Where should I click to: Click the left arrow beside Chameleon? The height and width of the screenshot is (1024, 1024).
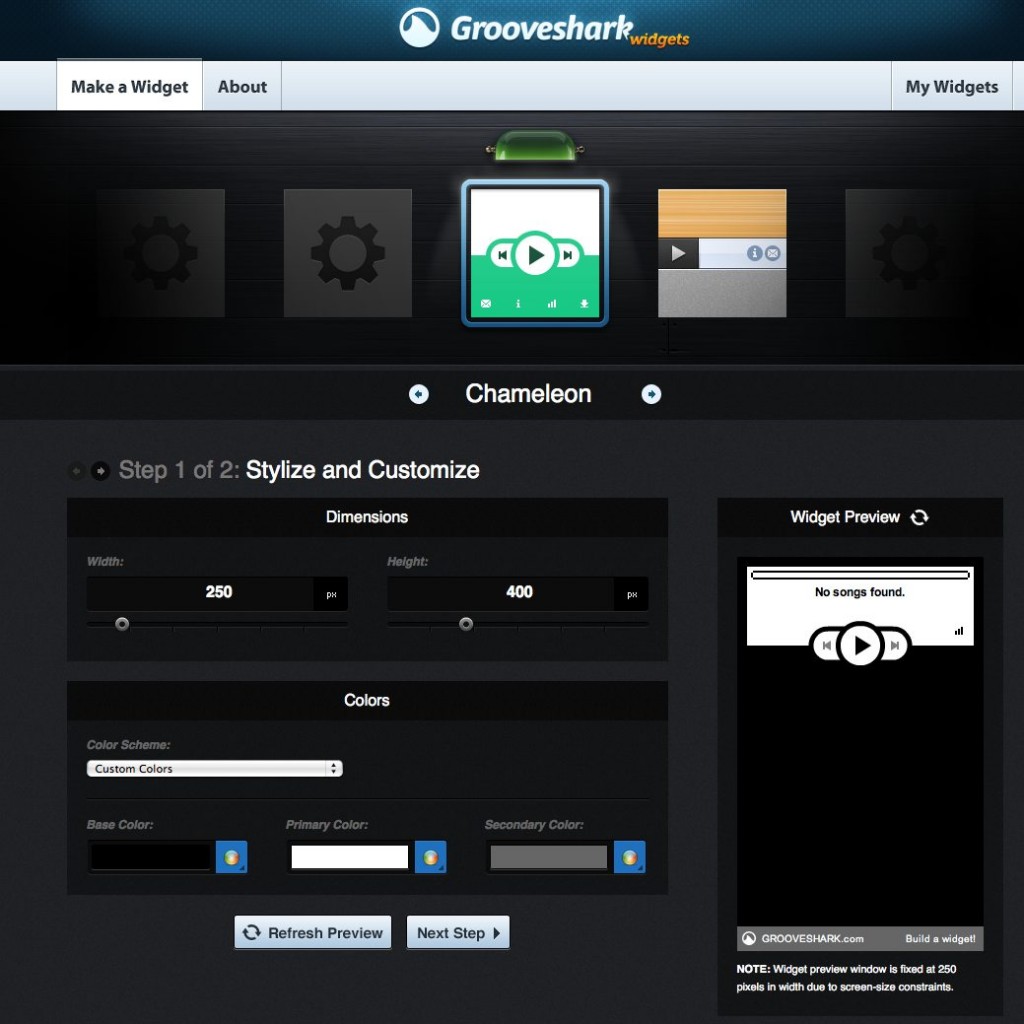coord(419,395)
